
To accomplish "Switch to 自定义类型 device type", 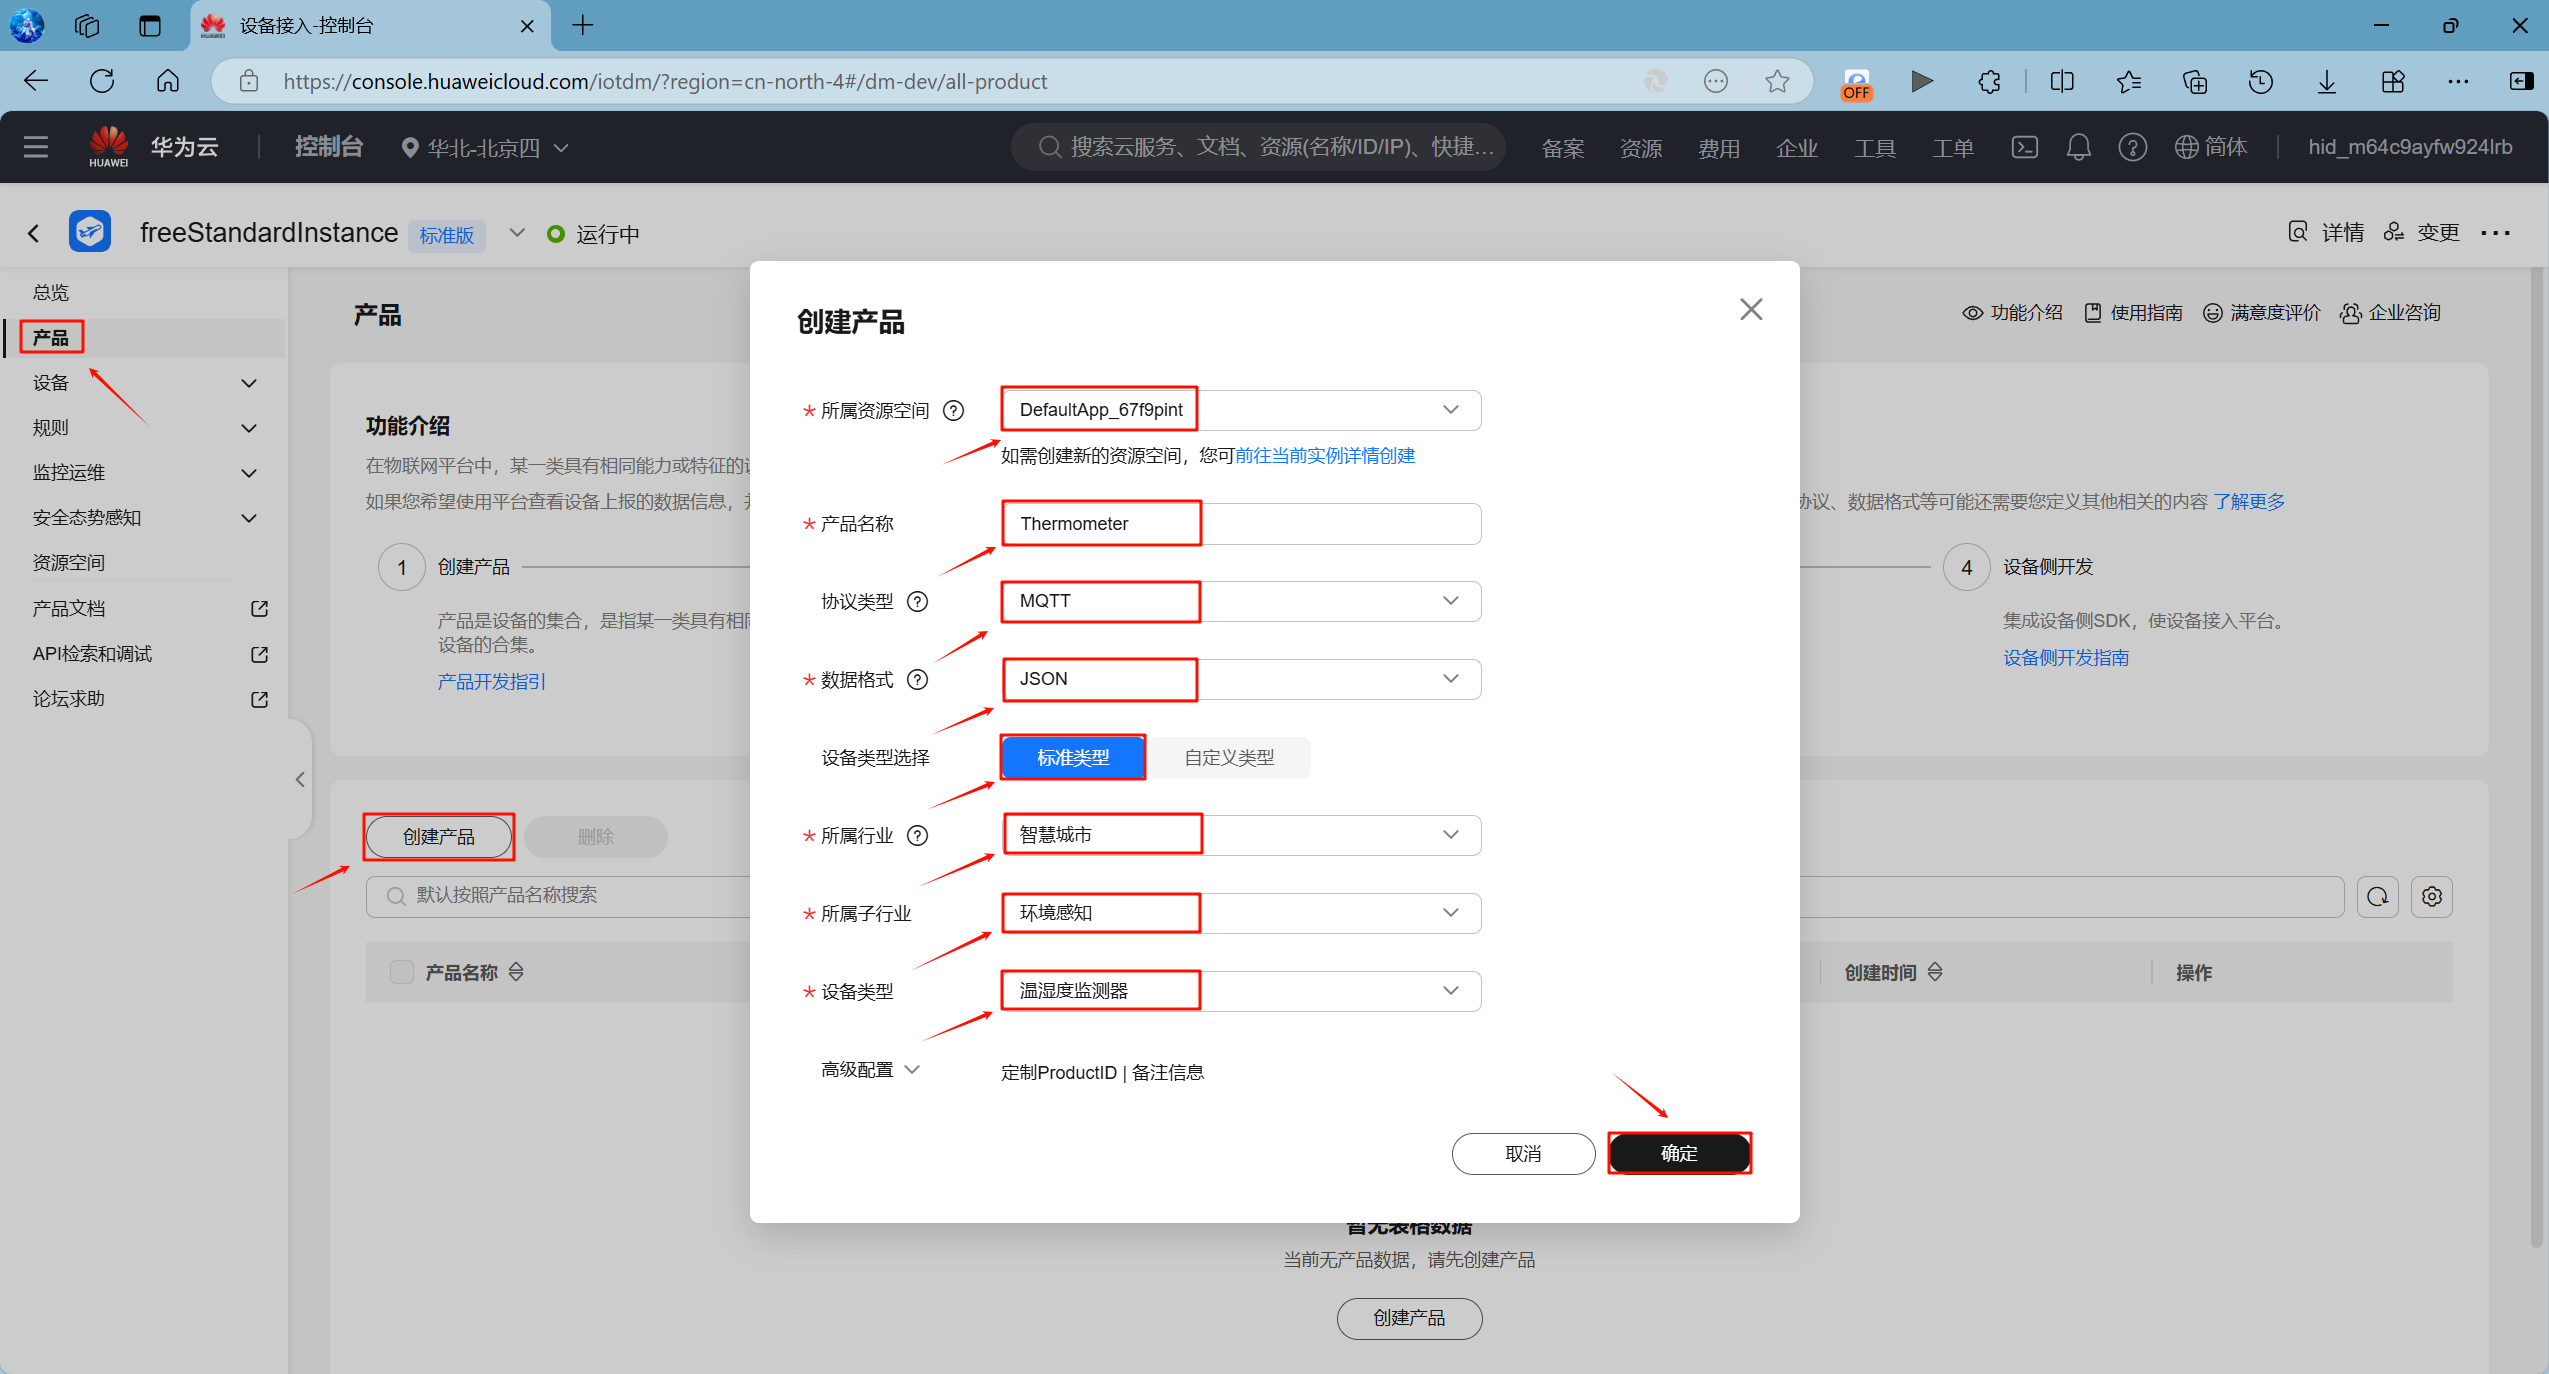I will pos(1229,758).
